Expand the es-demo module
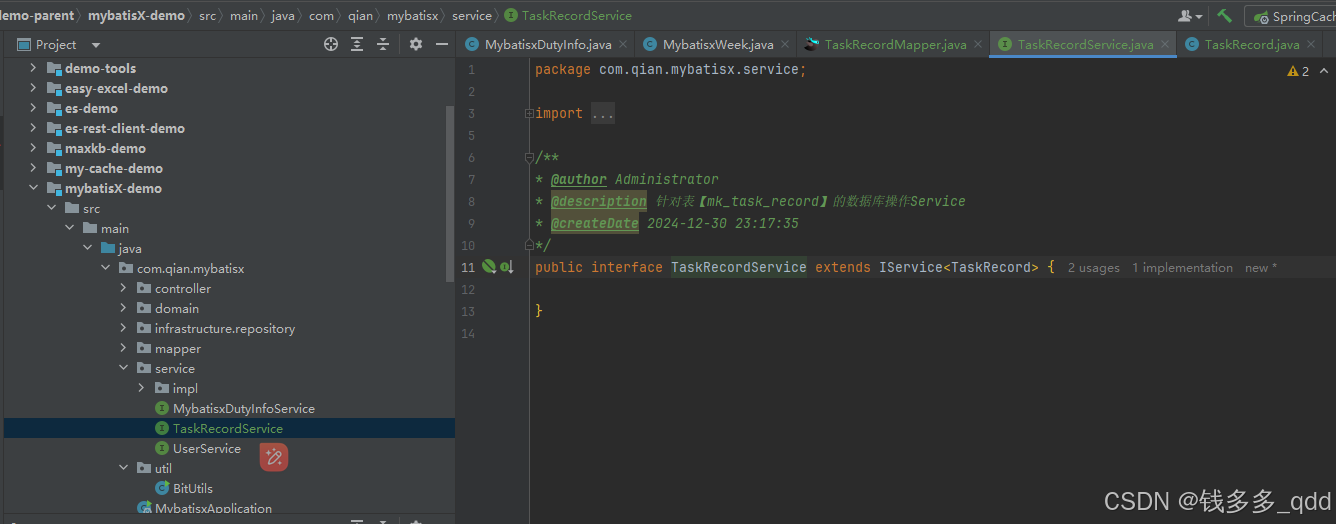Viewport: 1336px width, 524px height. tap(33, 108)
